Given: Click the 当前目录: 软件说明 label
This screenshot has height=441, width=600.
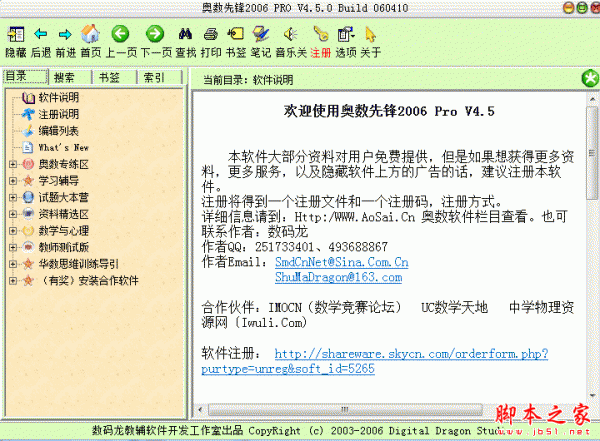Looking at the screenshot, I should [248, 80].
